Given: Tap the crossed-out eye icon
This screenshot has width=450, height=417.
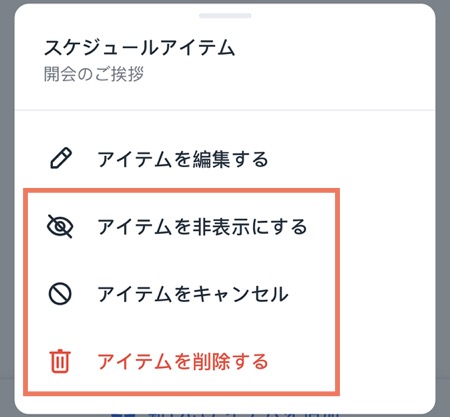Looking at the screenshot, I should (x=60, y=226).
